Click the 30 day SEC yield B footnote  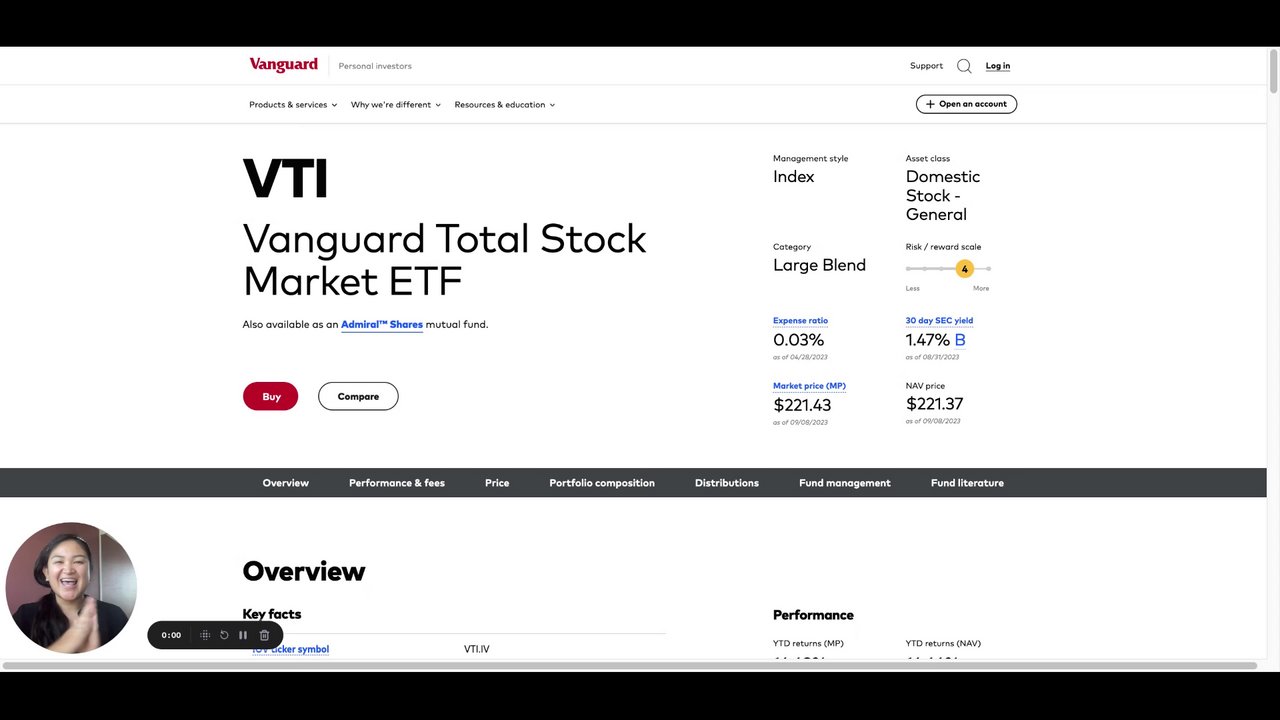coord(960,340)
